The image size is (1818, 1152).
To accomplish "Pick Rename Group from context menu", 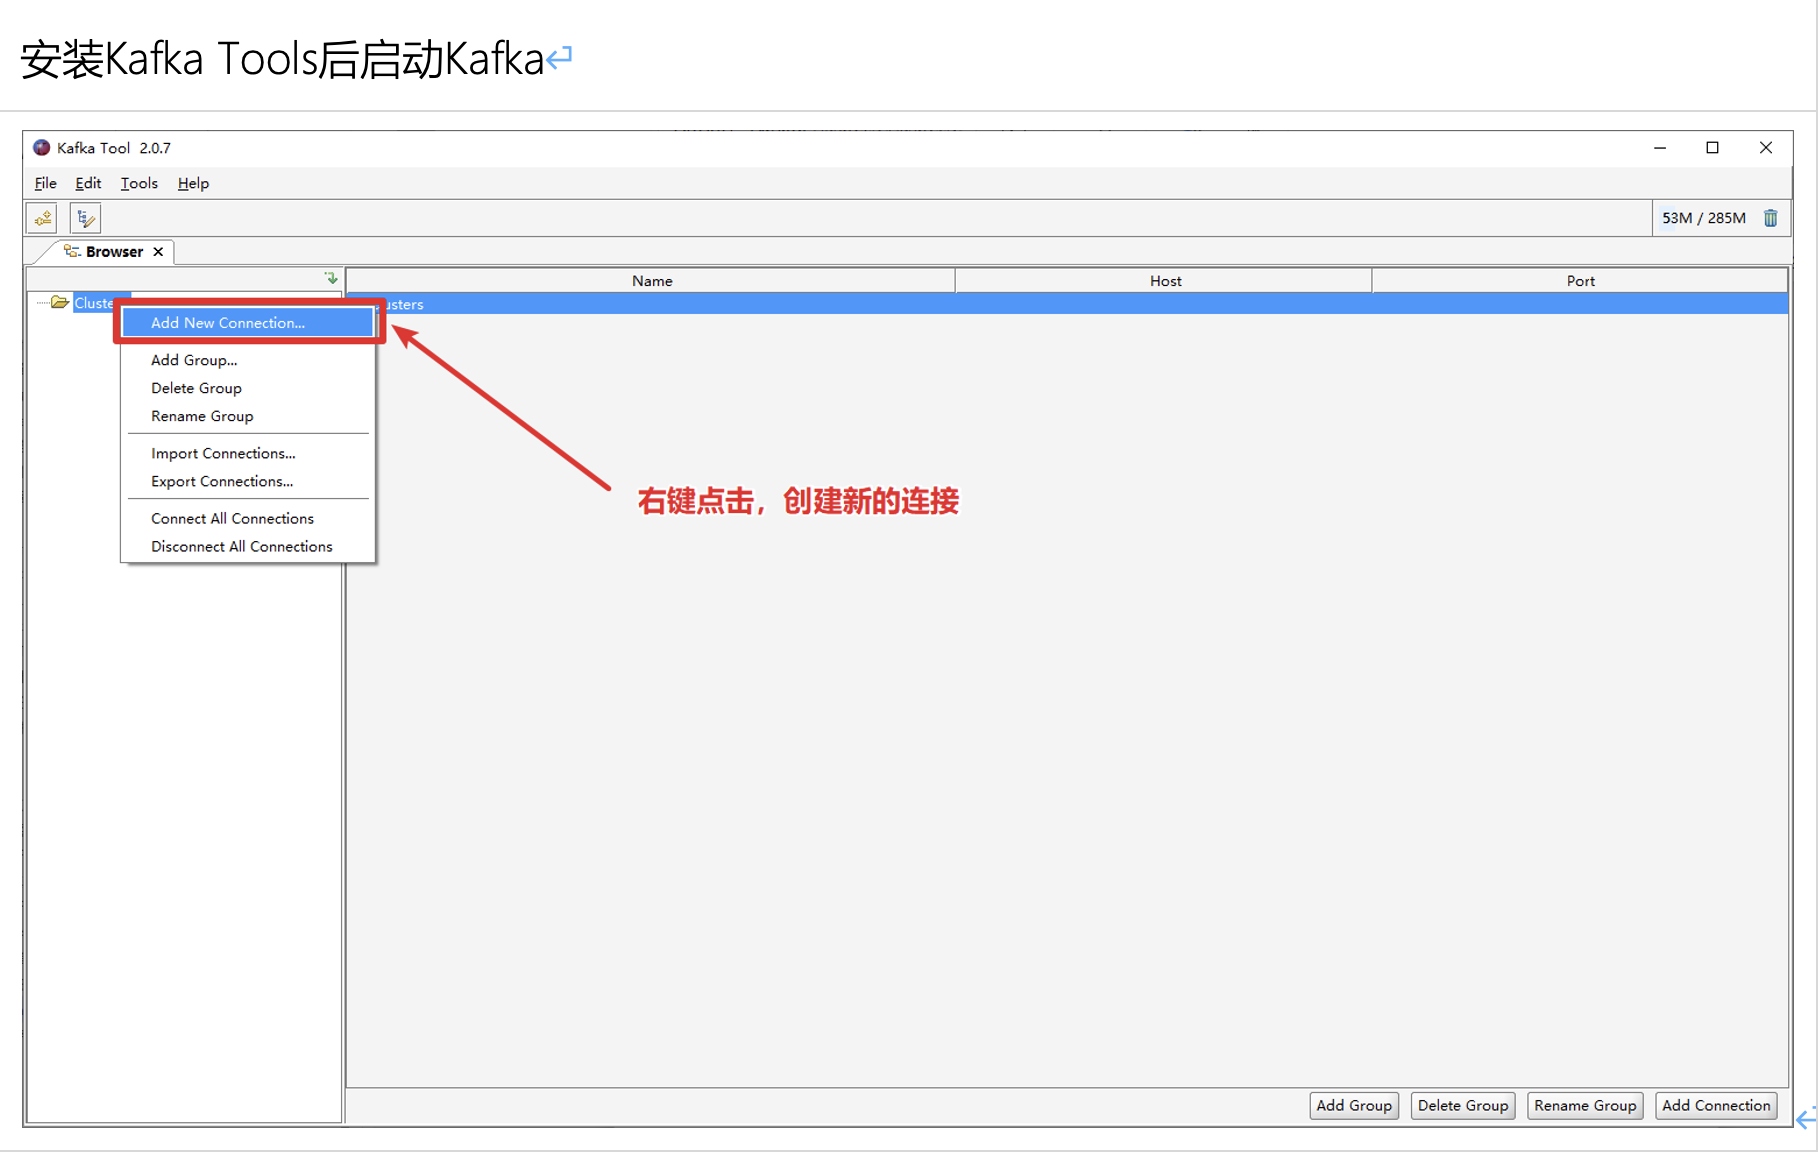I will 202,416.
